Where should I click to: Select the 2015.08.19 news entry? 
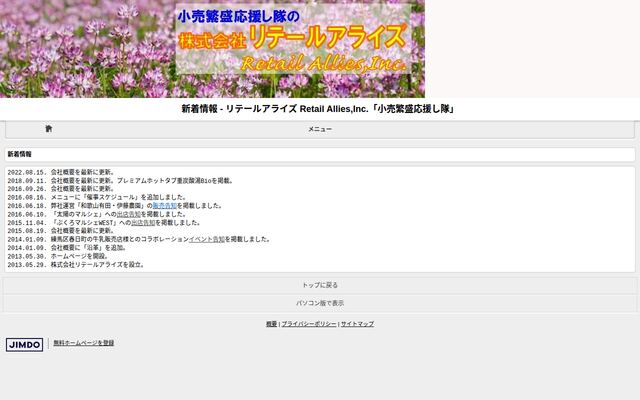61,231
